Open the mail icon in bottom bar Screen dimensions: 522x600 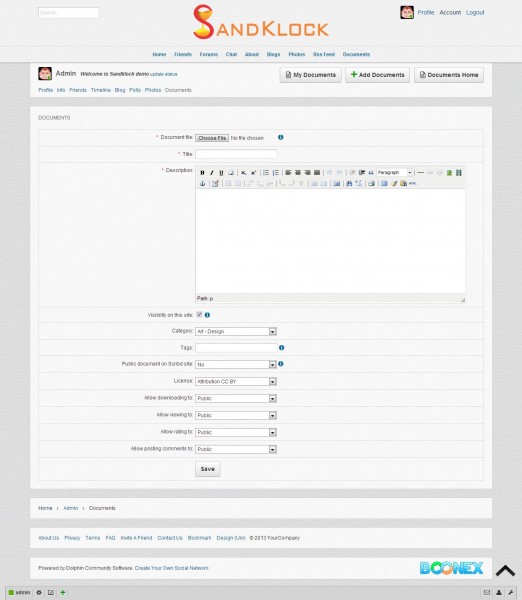486,592
